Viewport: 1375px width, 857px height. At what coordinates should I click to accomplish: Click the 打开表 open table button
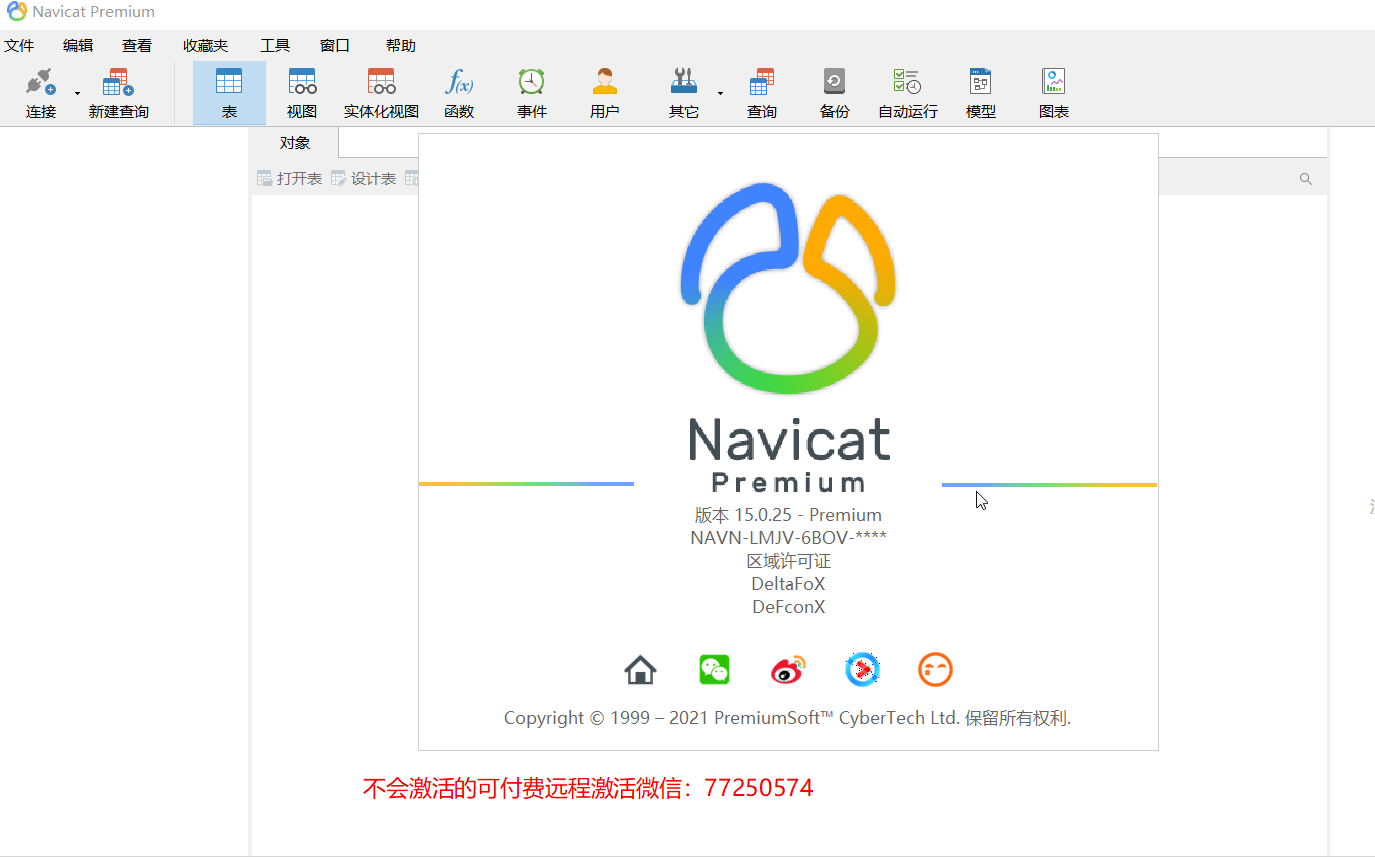pos(290,179)
